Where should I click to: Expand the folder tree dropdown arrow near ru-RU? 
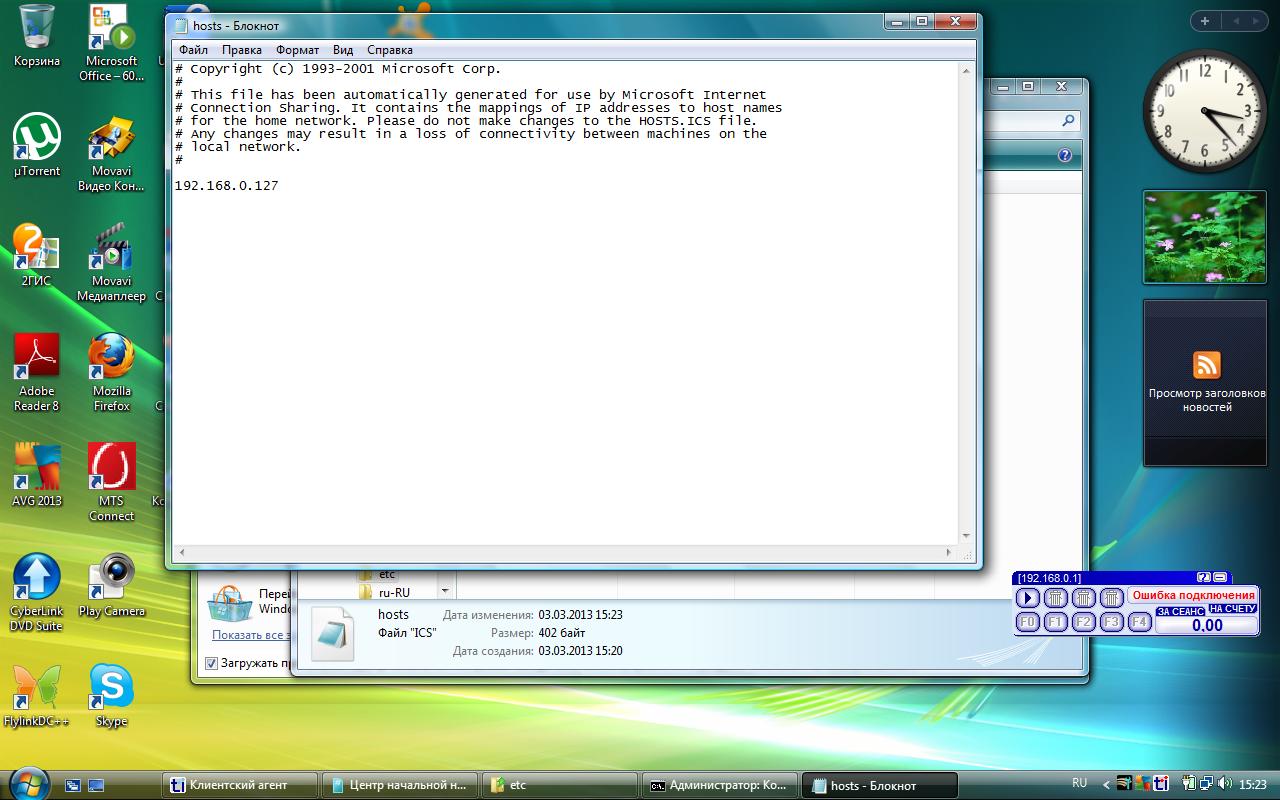point(445,592)
